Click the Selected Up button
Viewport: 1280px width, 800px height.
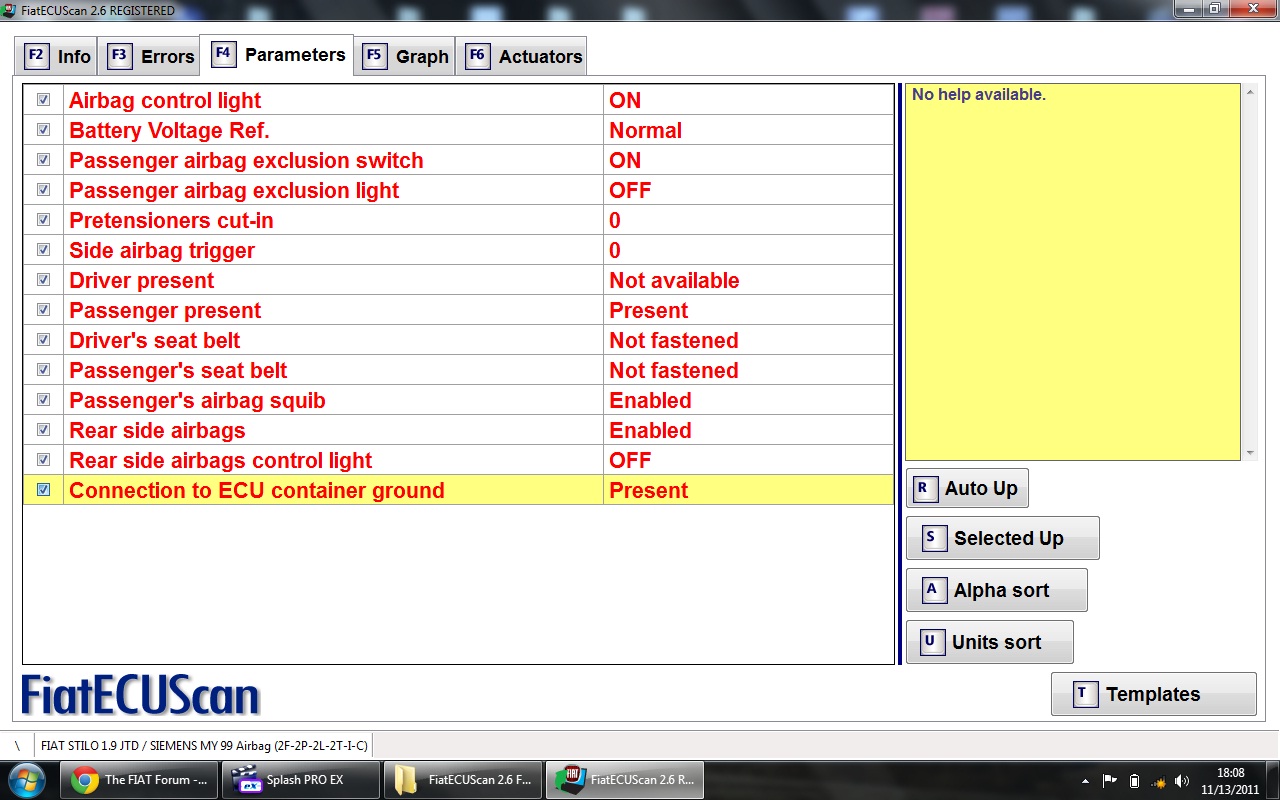tap(1002, 538)
